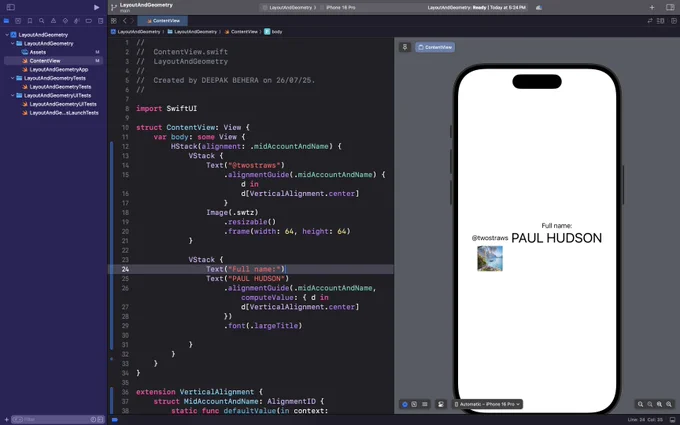Switch preview to Live mode
The height and width of the screenshot is (425, 680).
[x=405, y=404]
